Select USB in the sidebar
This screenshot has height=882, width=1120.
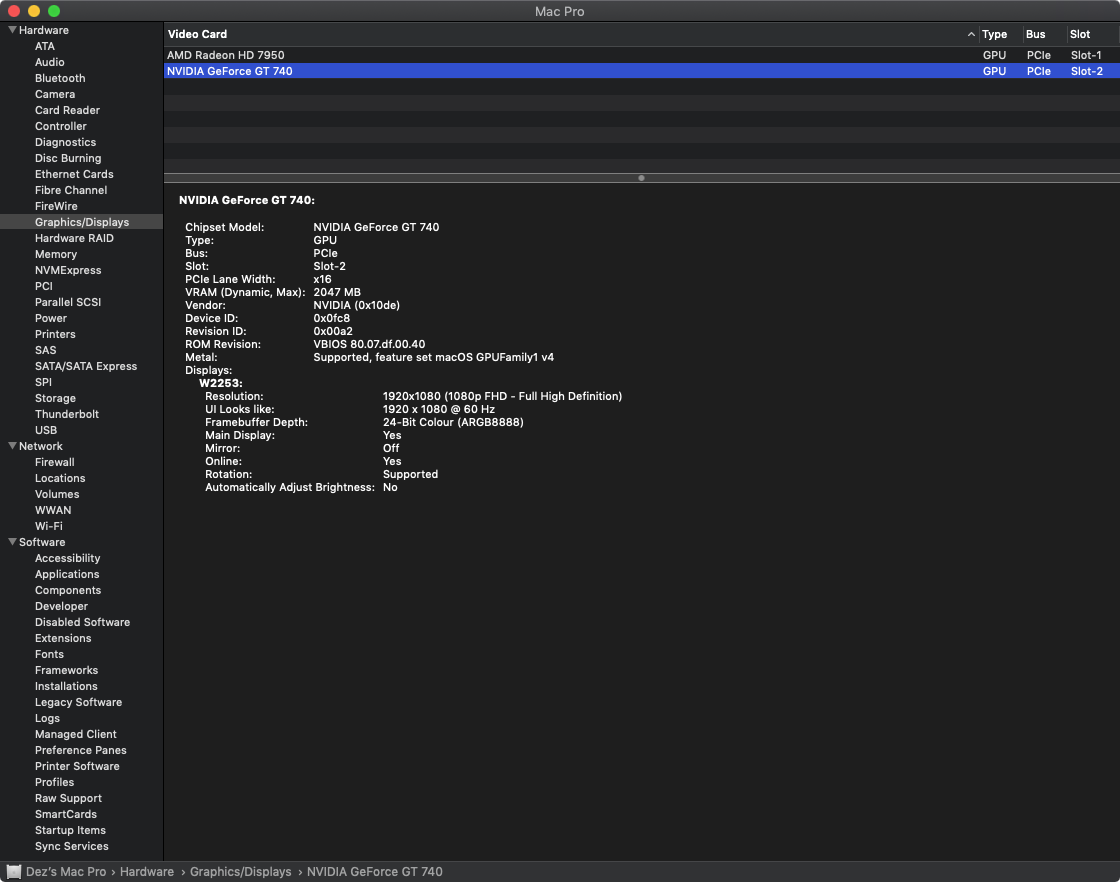pyautogui.click(x=46, y=430)
